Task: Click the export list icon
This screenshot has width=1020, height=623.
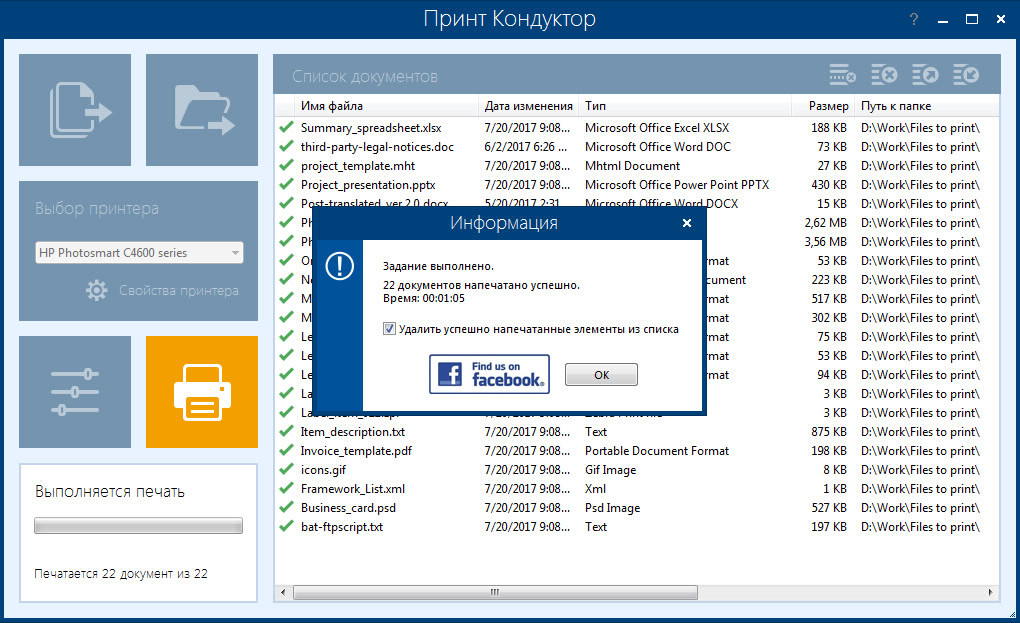Action: (x=925, y=75)
